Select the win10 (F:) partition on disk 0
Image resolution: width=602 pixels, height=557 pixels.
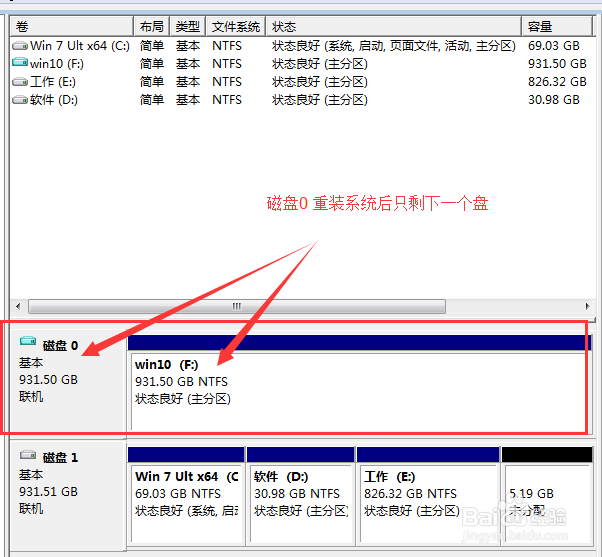pyautogui.click(x=359, y=383)
